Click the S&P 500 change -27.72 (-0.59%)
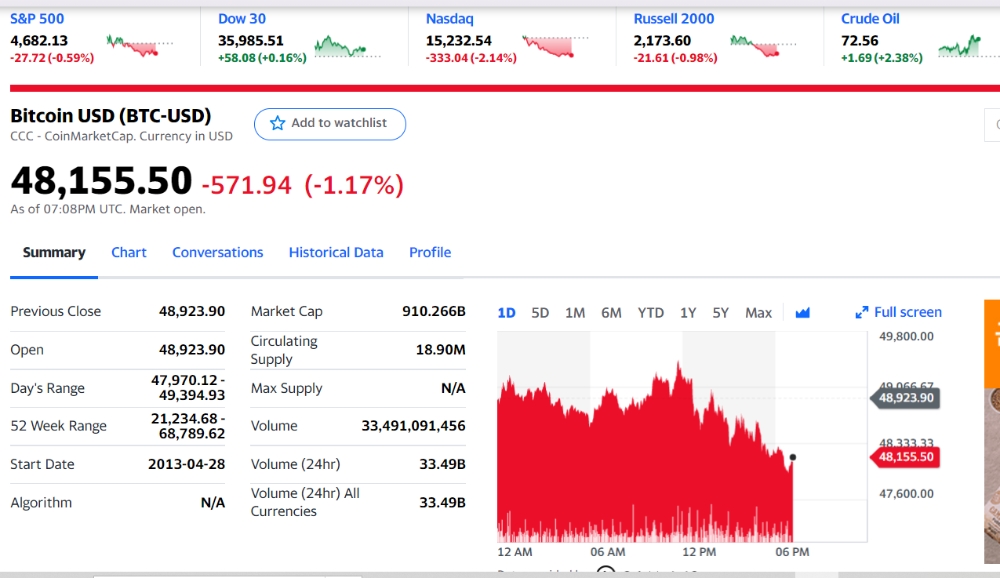The height and width of the screenshot is (578, 1000). [x=52, y=58]
